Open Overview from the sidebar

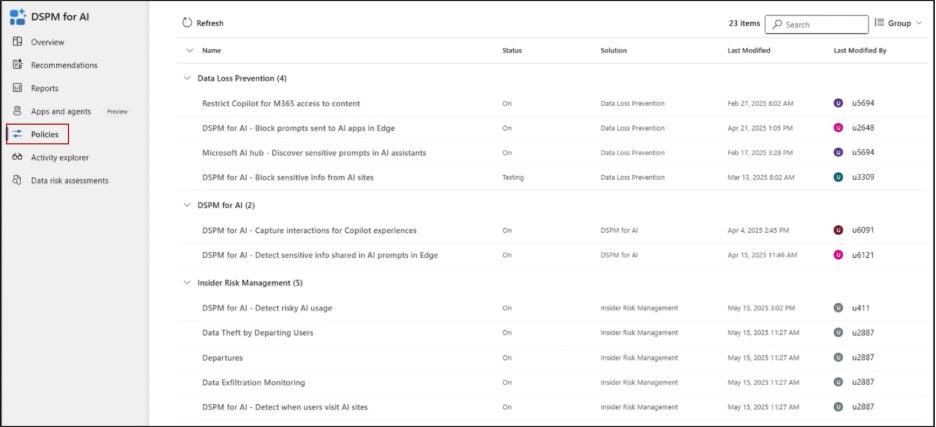click(47, 42)
